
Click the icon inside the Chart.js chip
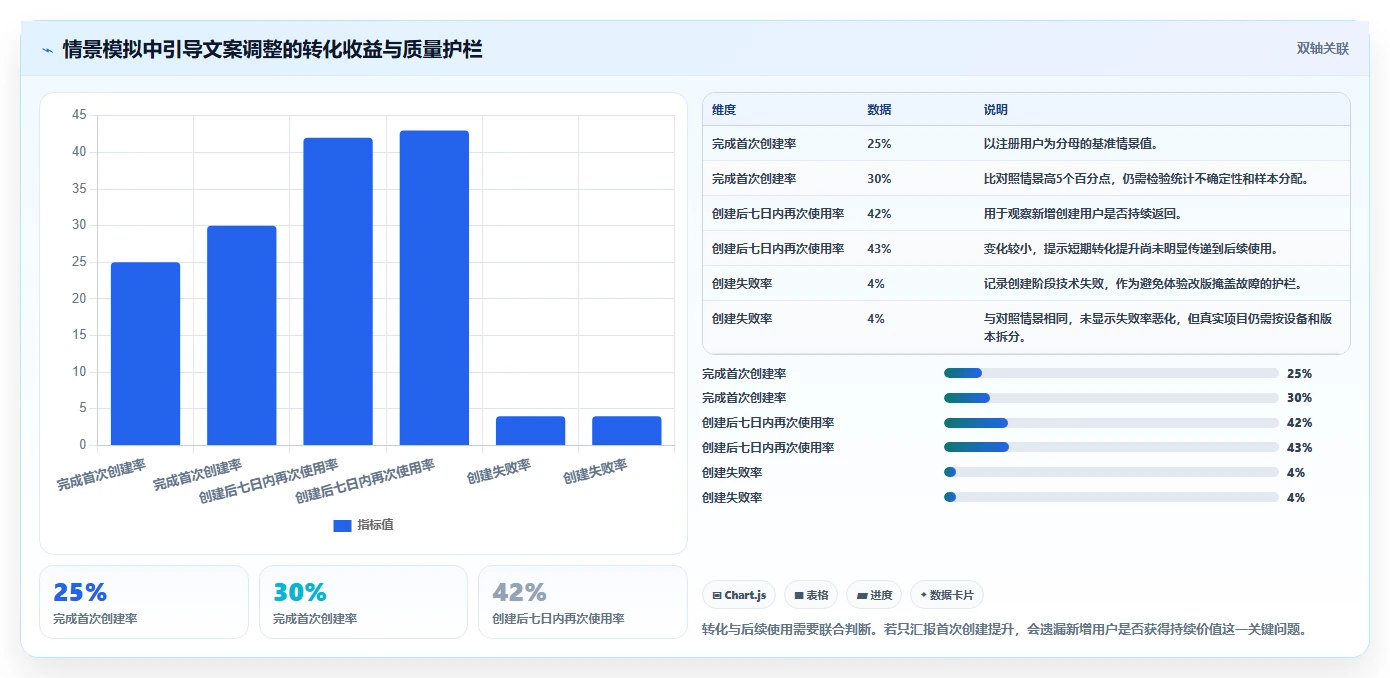click(x=717, y=595)
